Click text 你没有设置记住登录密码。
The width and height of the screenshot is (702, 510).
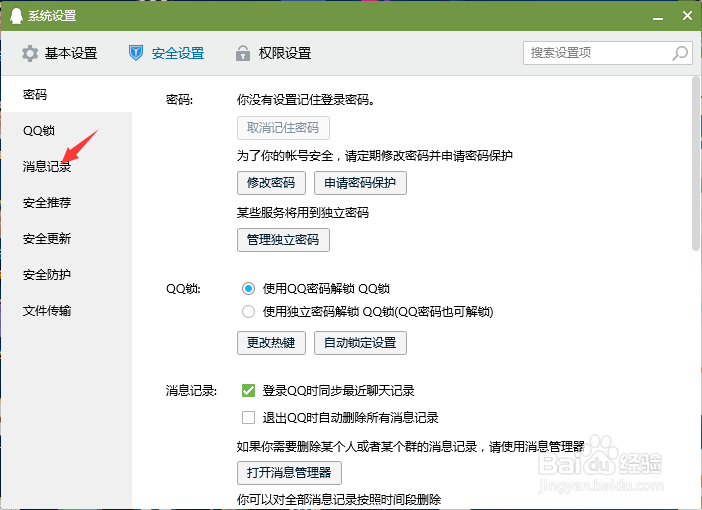tap(306, 99)
